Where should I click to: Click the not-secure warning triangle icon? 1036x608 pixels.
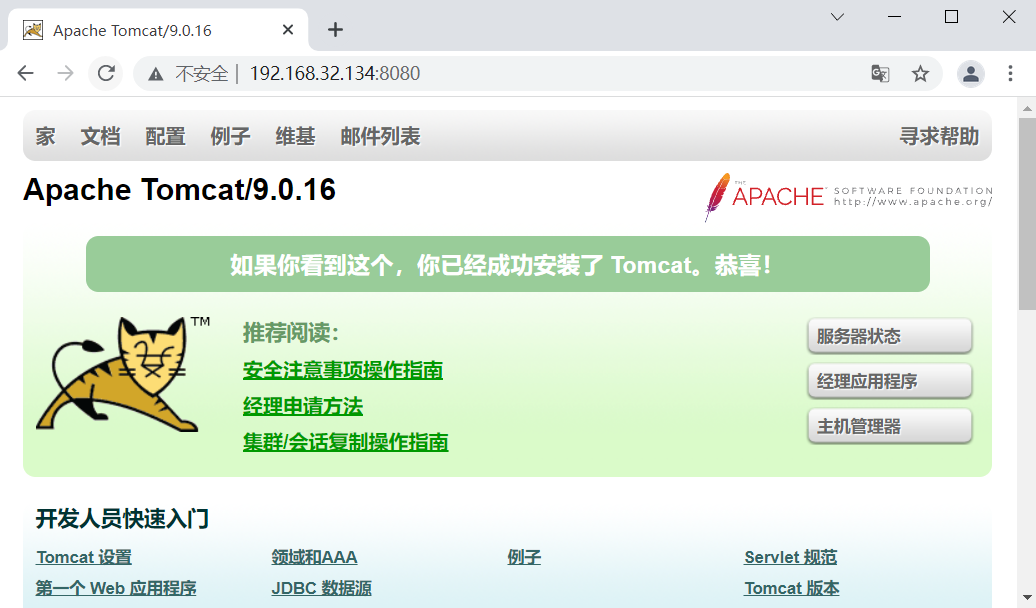point(155,74)
